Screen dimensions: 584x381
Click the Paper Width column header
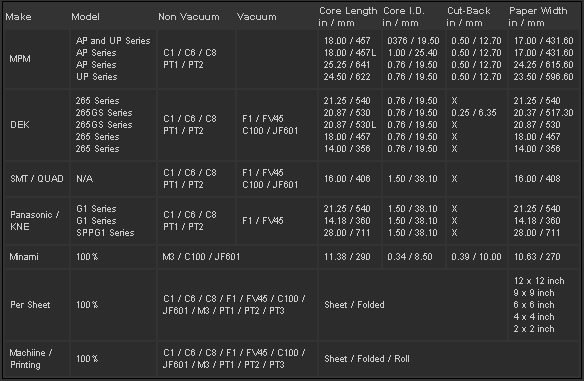538,17
